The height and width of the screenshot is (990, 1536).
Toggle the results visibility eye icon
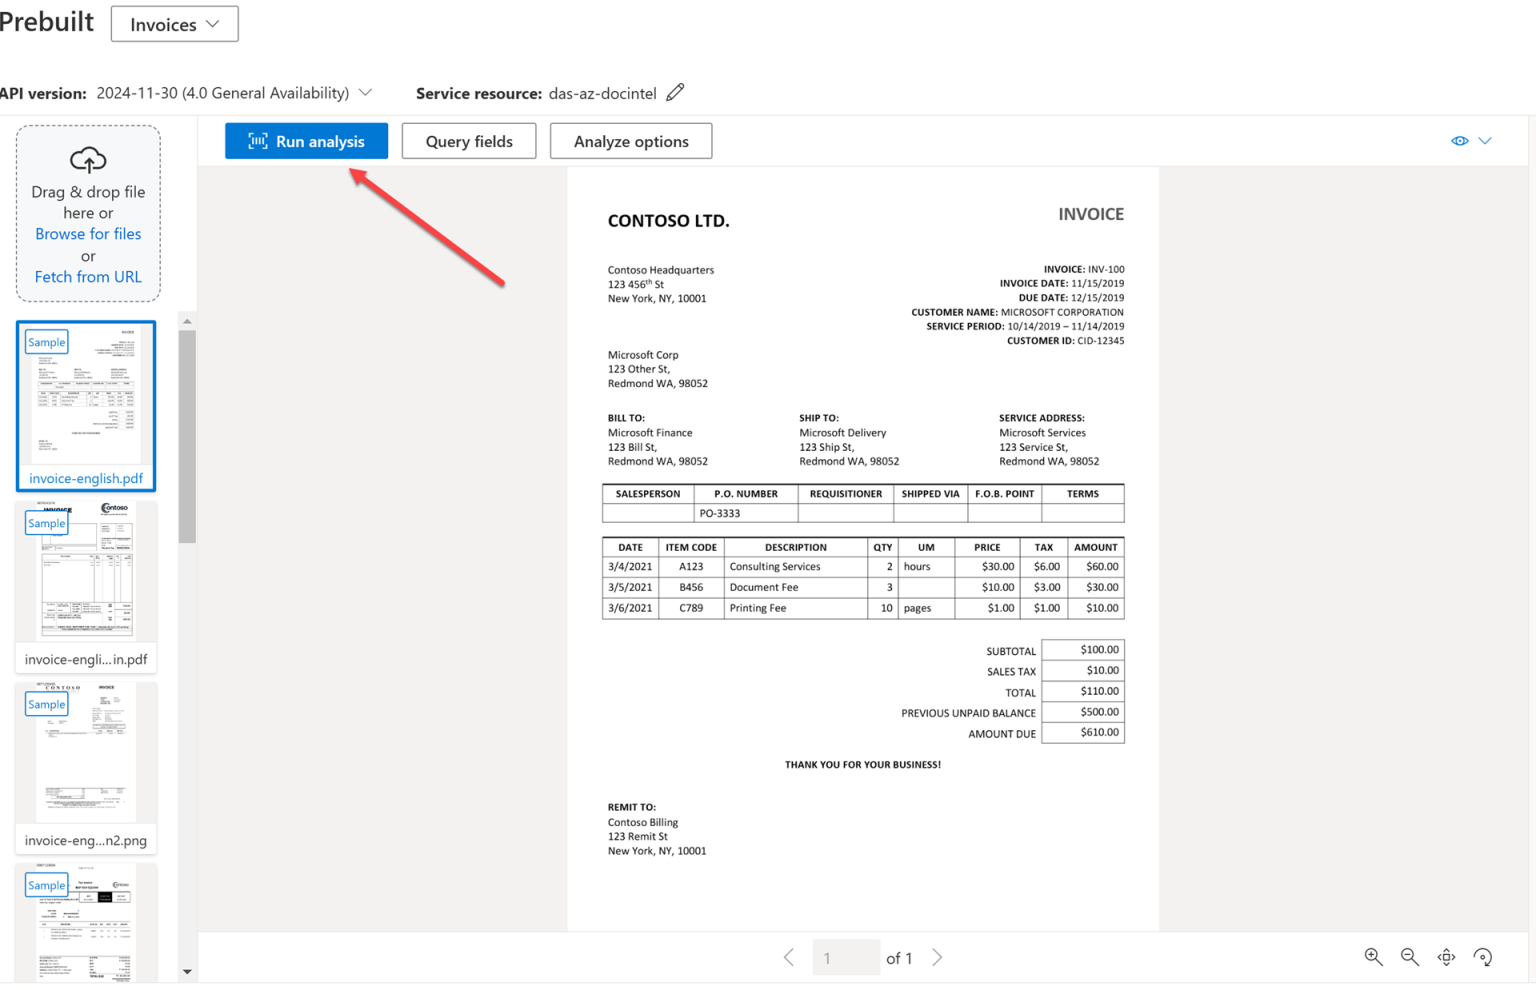point(1459,140)
